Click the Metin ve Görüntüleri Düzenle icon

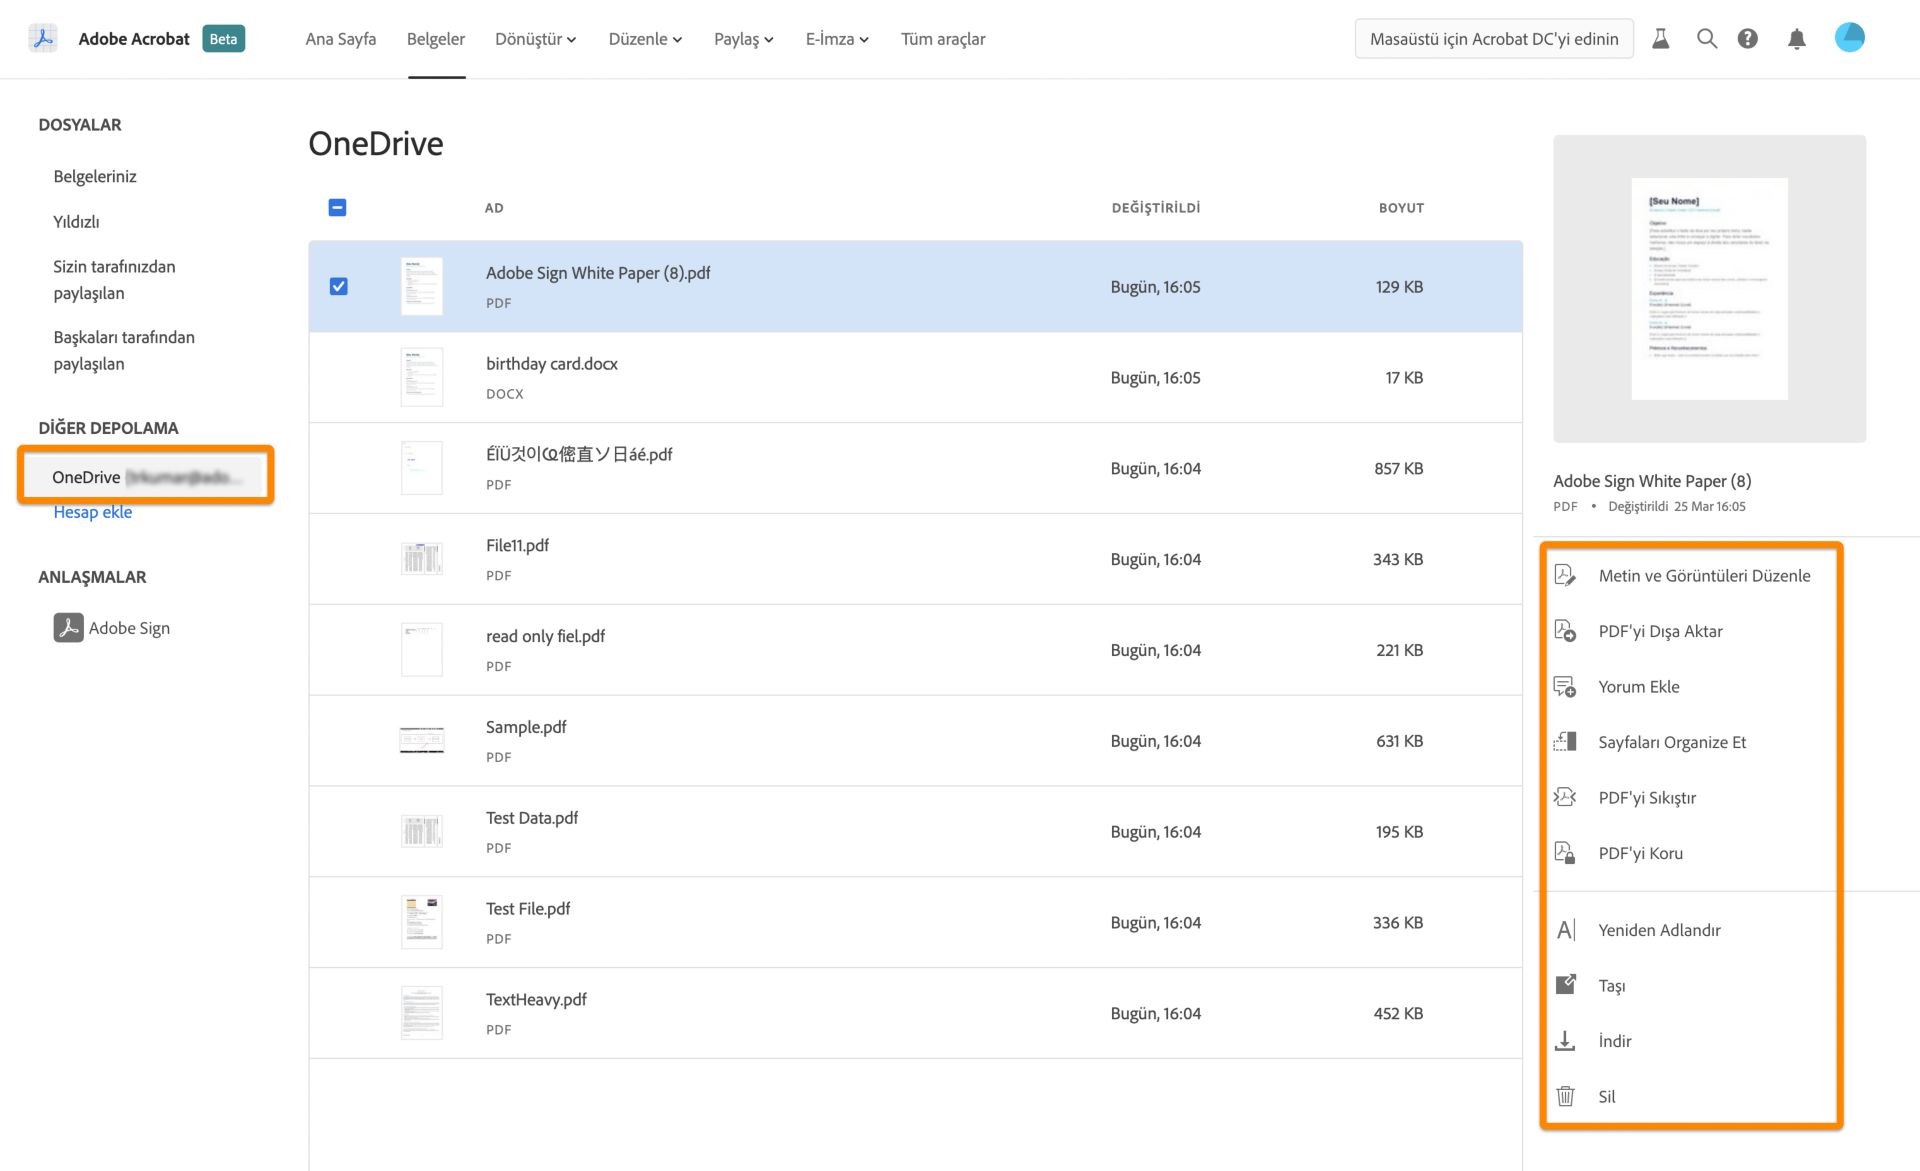(x=1565, y=575)
